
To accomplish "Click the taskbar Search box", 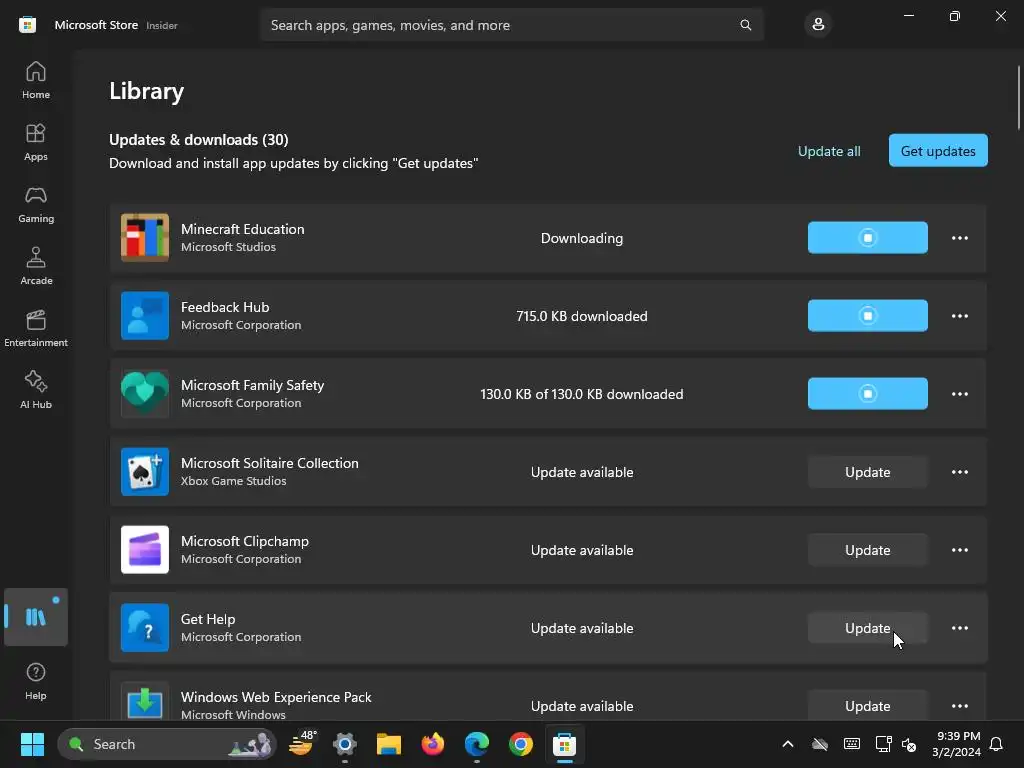I will tap(167, 744).
